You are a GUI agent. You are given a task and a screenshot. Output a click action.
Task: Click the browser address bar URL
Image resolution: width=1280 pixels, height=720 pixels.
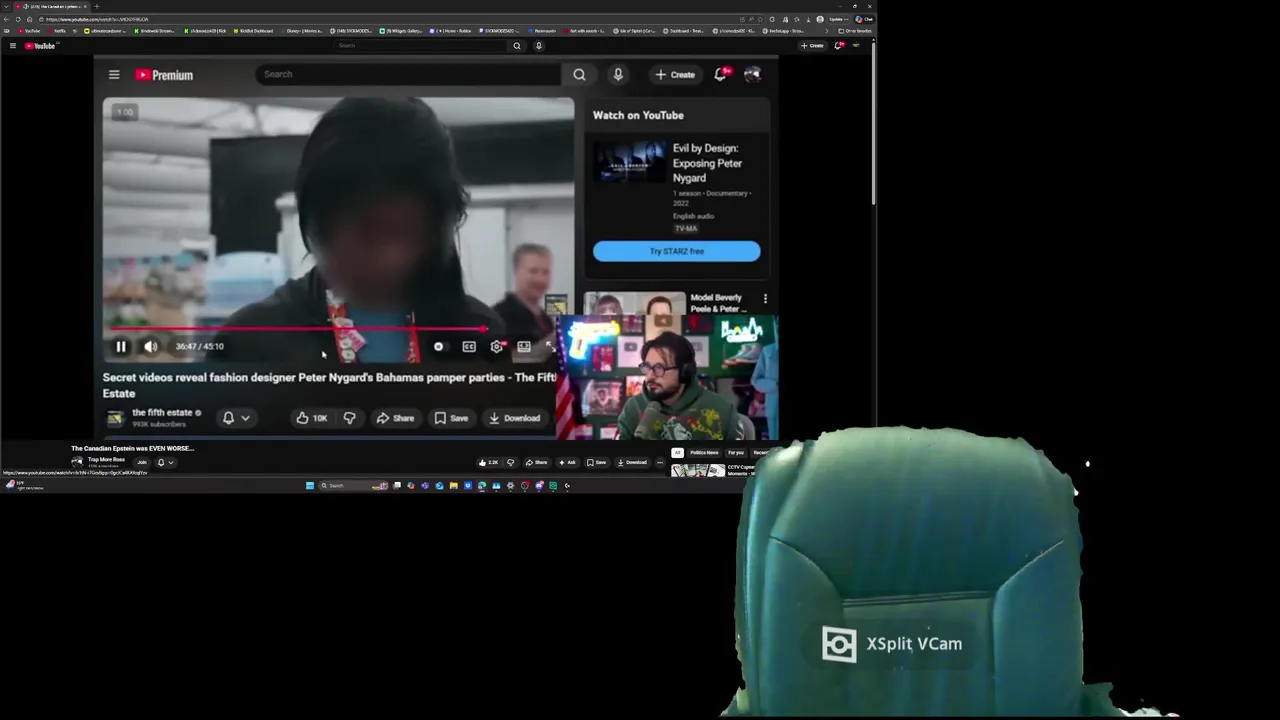[x=97, y=19]
